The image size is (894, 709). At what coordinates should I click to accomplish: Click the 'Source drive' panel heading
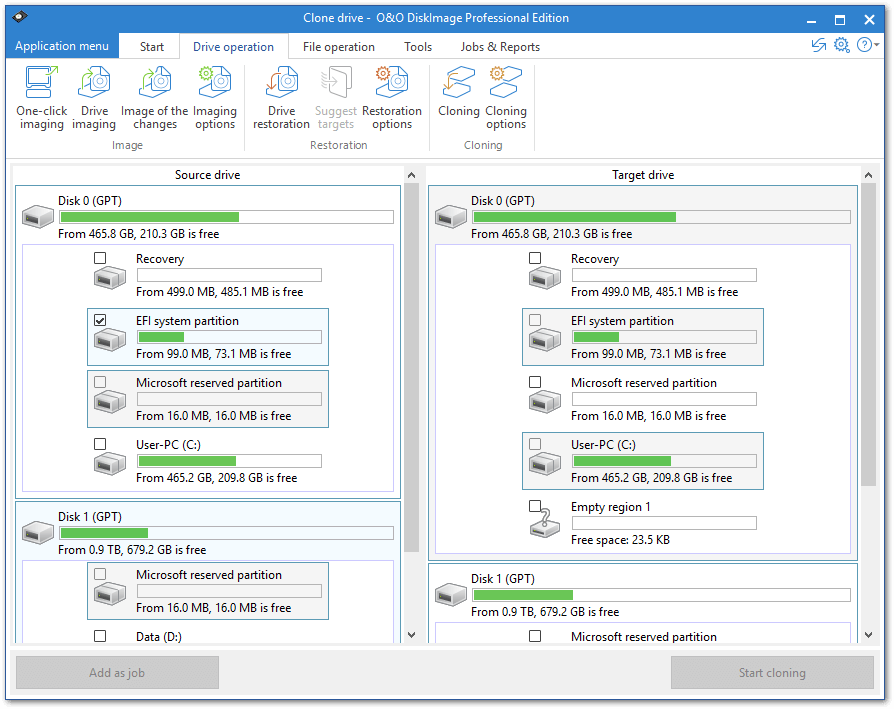pos(208,175)
